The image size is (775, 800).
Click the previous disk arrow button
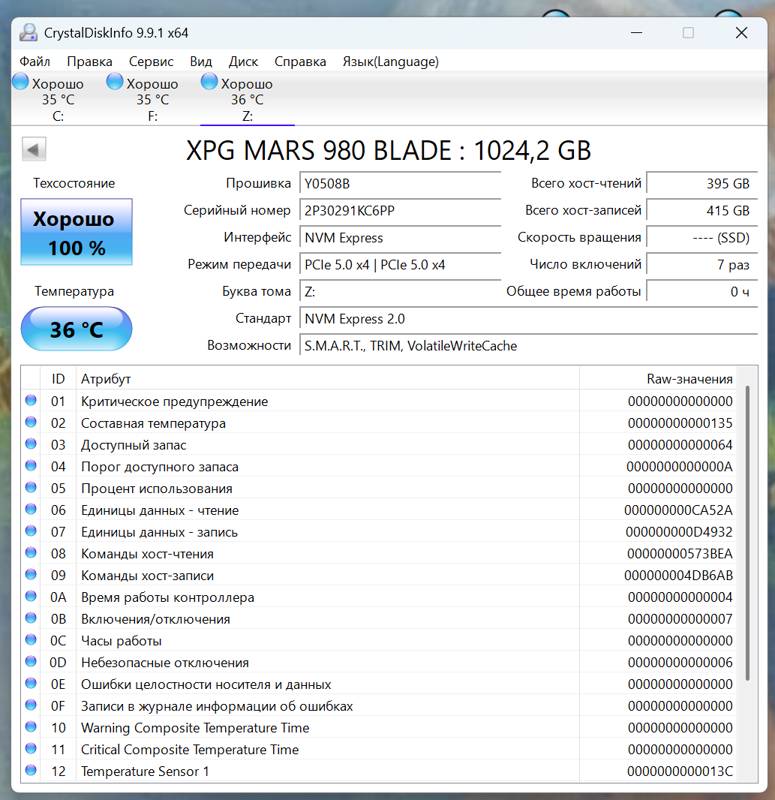click(x=34, y=150)
